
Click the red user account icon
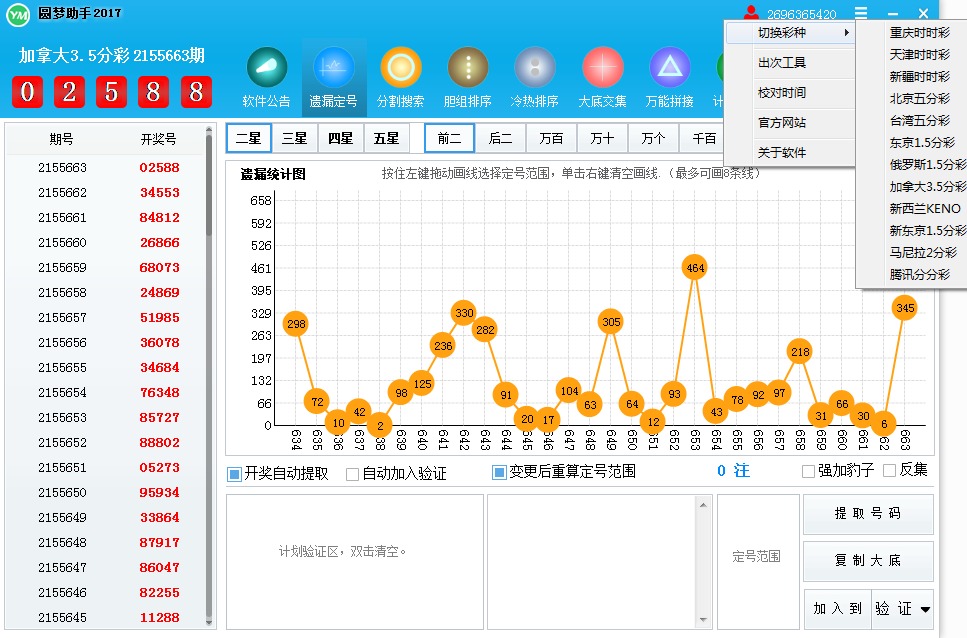tap(751, 12)
